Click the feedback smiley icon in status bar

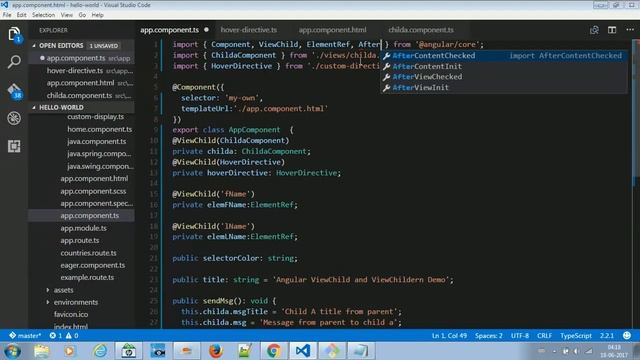[x=627, y=336]
